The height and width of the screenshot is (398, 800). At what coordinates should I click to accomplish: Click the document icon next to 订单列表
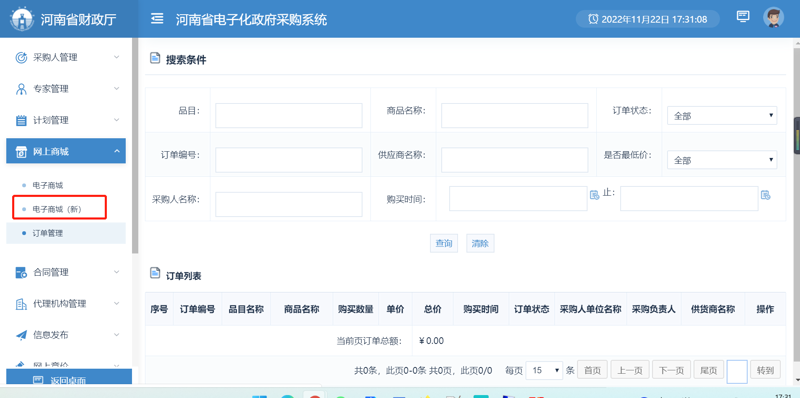[155, 273]
